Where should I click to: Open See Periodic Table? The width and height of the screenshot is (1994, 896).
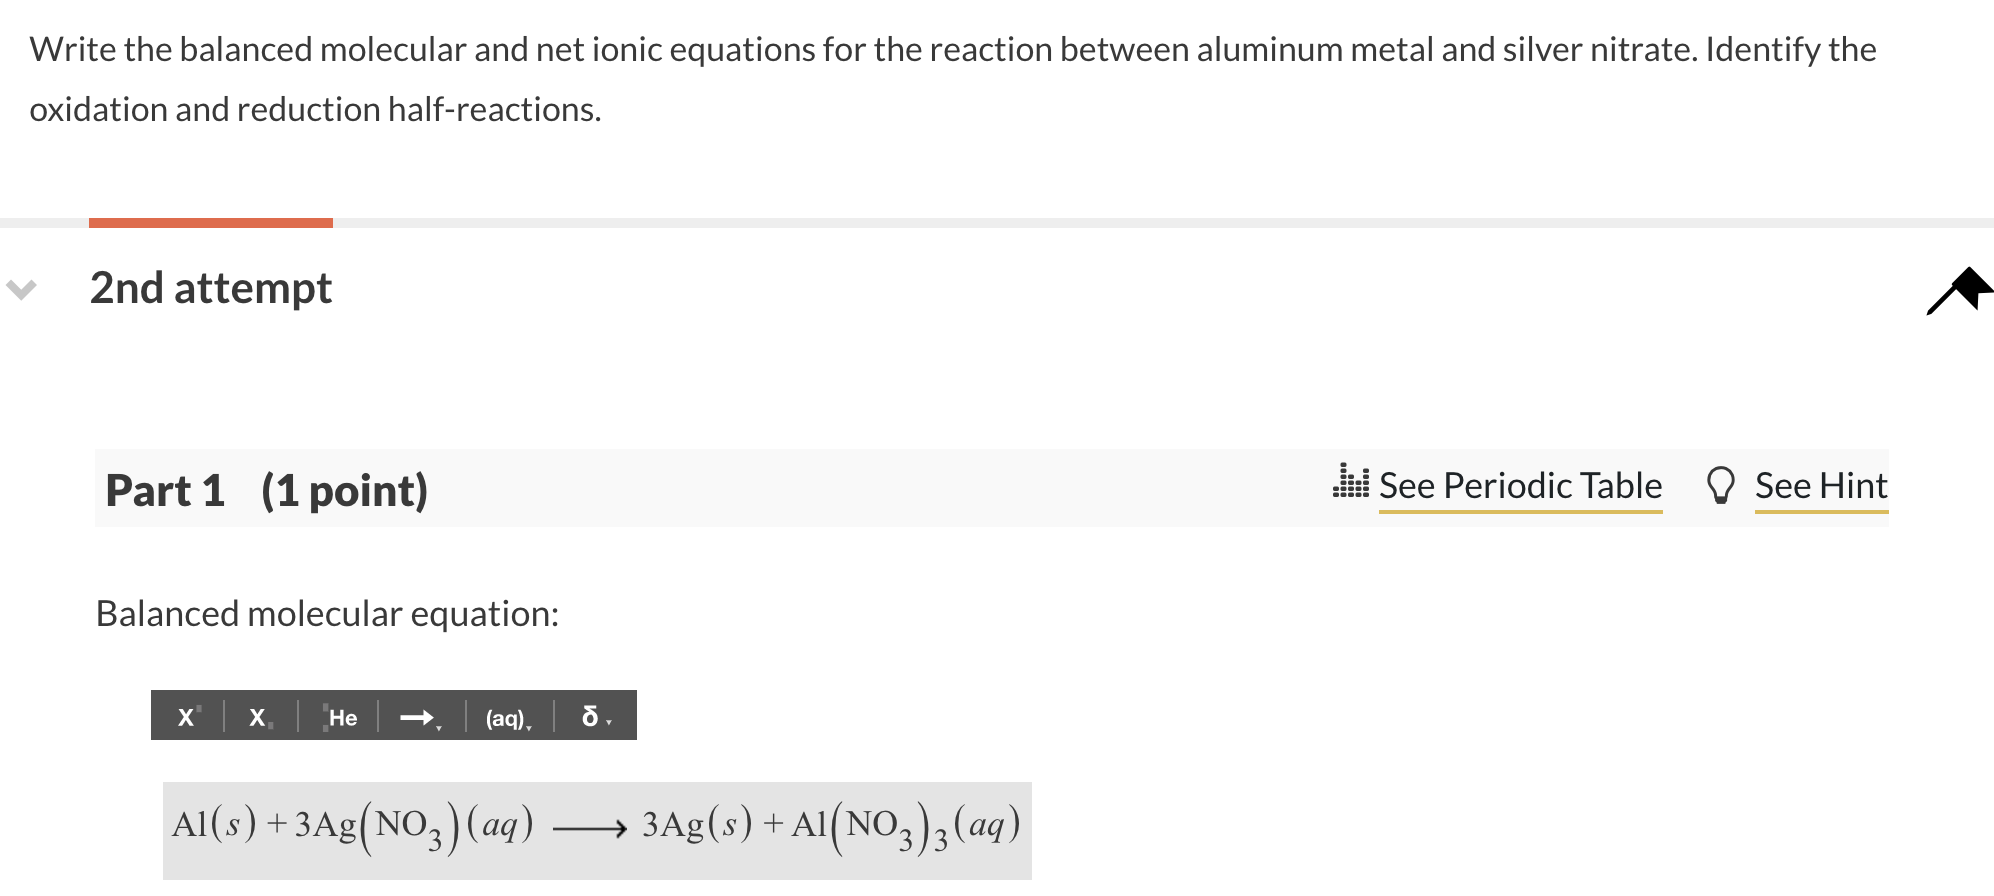click(x=1521, y=486)
